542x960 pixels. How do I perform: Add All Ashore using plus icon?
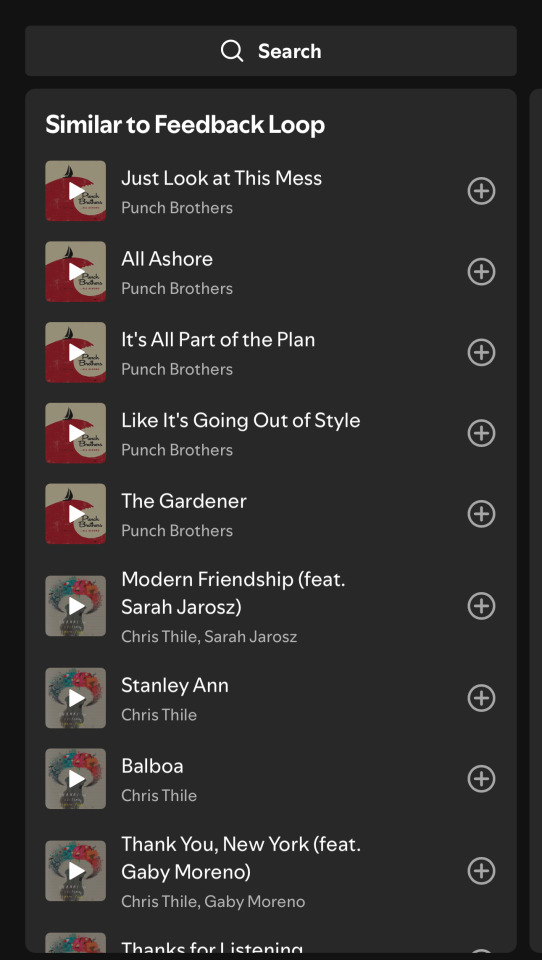[481, 272]
